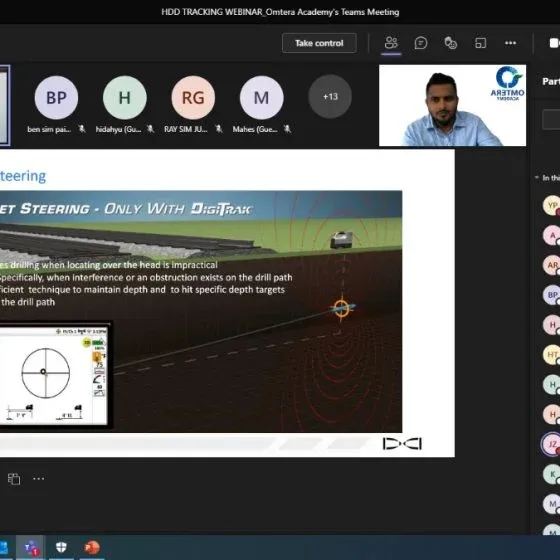Viewport: 560px width, 560px height.
Task: Select the presenter's video tile with Omtera logo
Action: [x=452, y=105]
